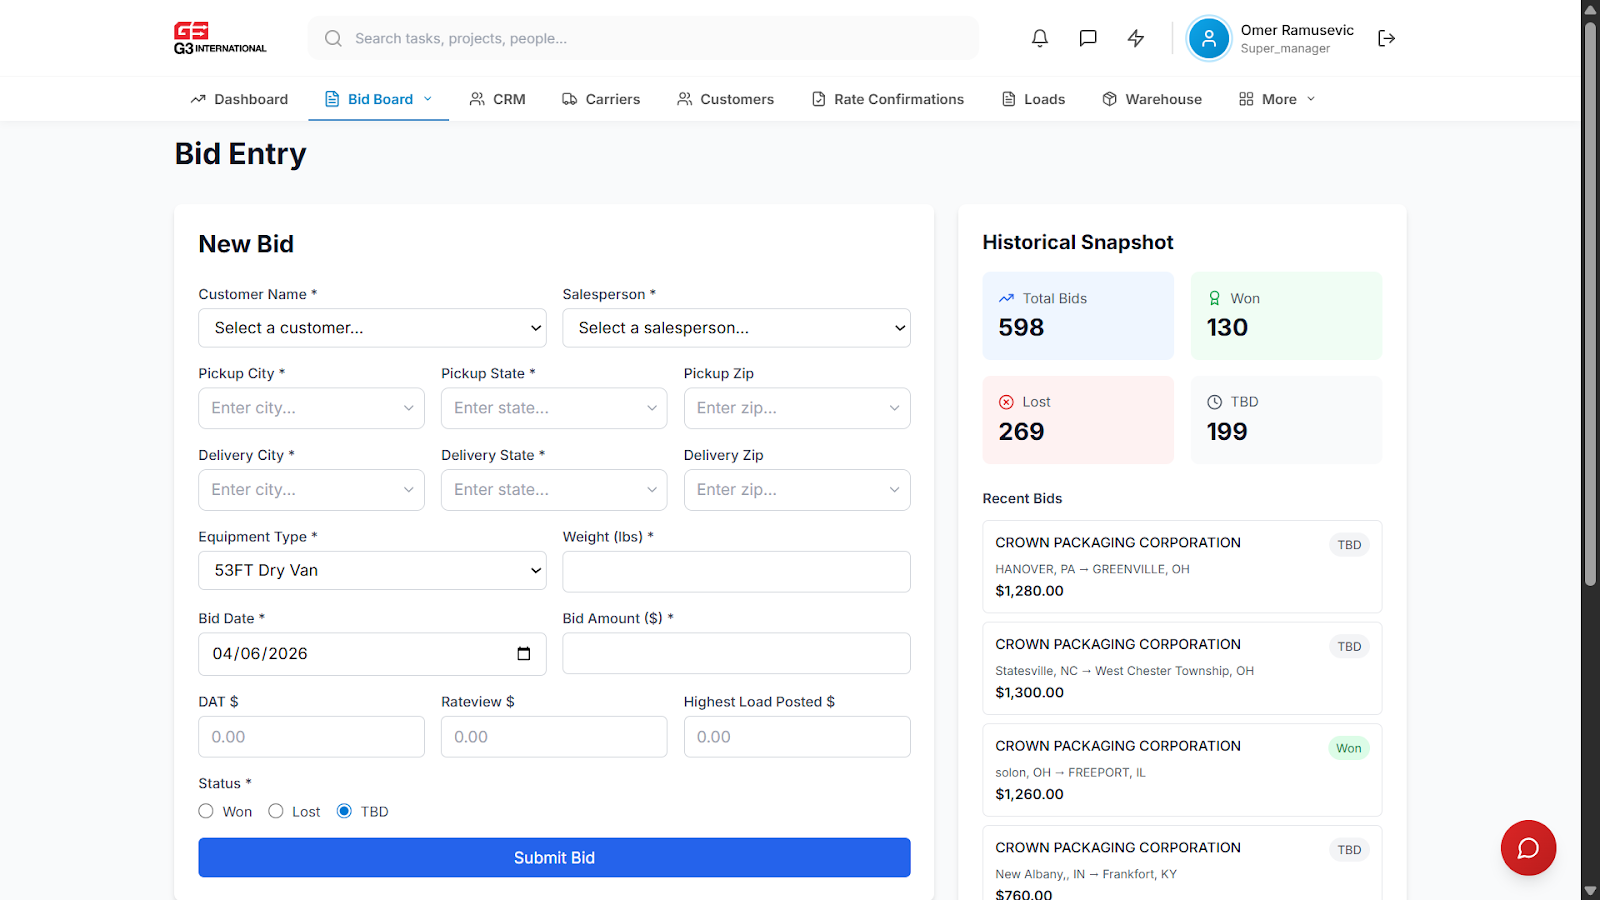The height and width of the screenshot is (900, 1600).
Task: Open the red chat support bubble
Action: point(1528,848)
